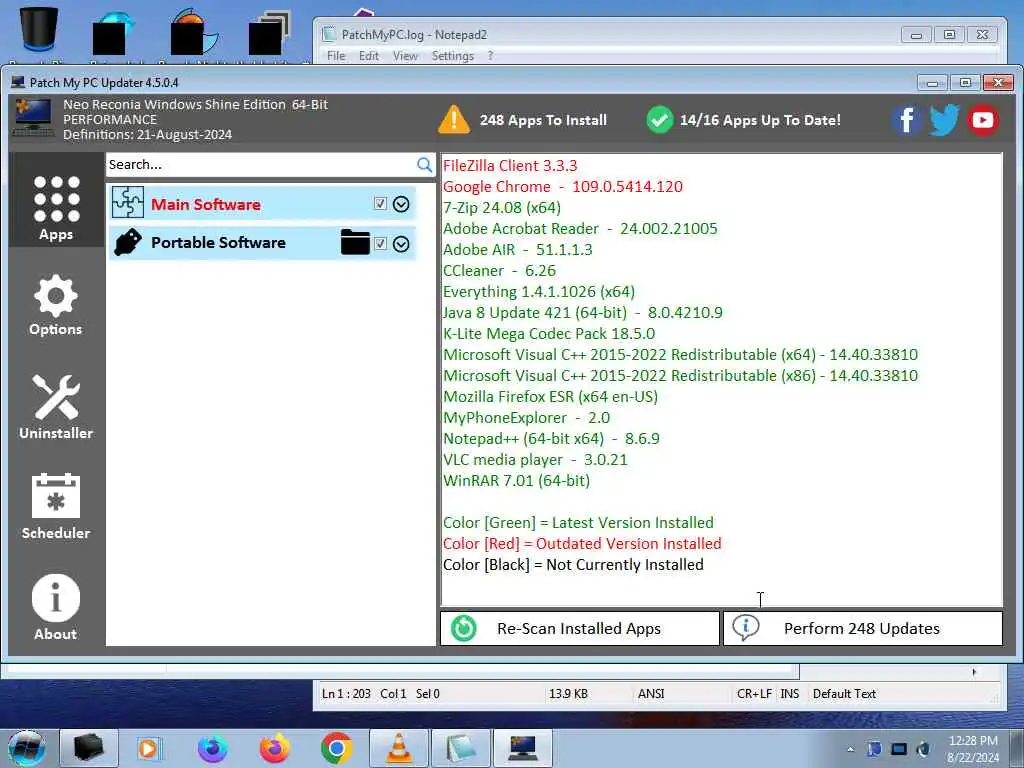This screenshot has height=768, width=1024.
Task: Click the Visual C++ Redistributable (x86) entry
Action: [680, 376]
